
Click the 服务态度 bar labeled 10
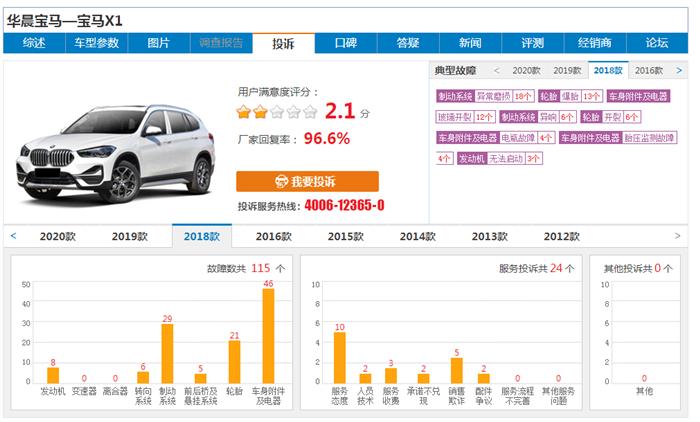340,358
